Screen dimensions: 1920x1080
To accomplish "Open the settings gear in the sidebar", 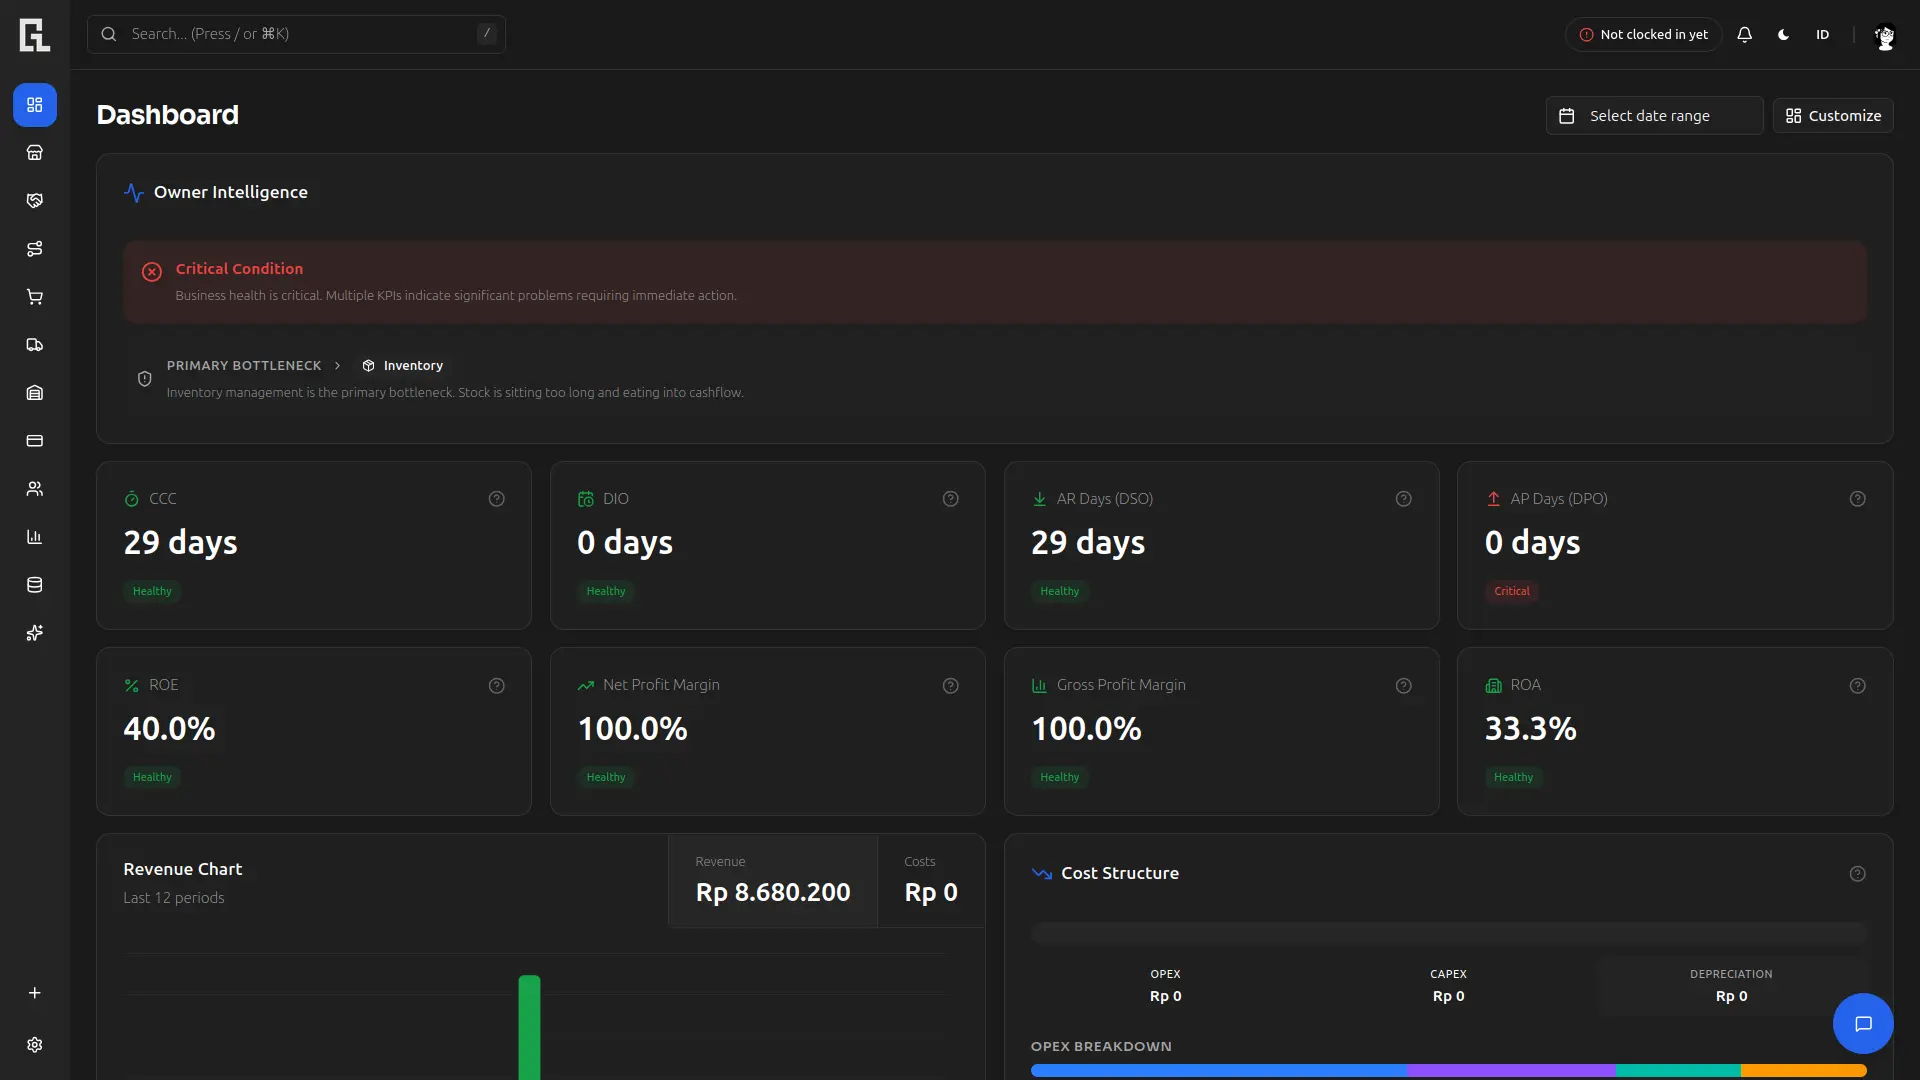I will [35, 1045].
